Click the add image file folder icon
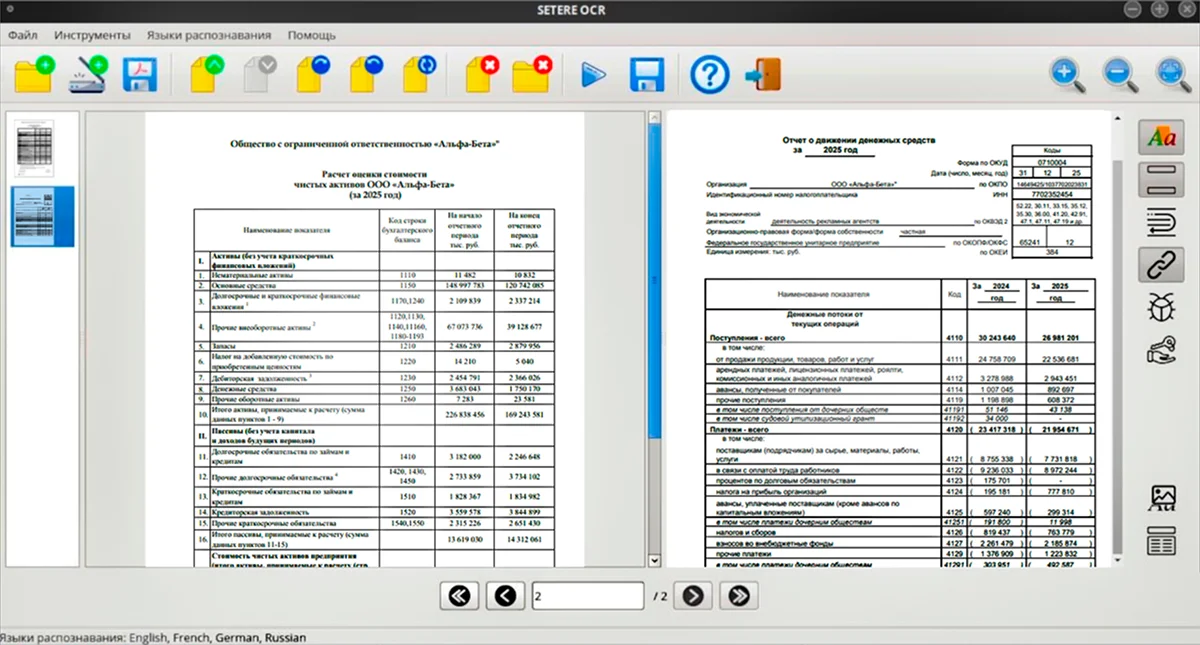1200x645 pixels. click(x=35, y=75)
